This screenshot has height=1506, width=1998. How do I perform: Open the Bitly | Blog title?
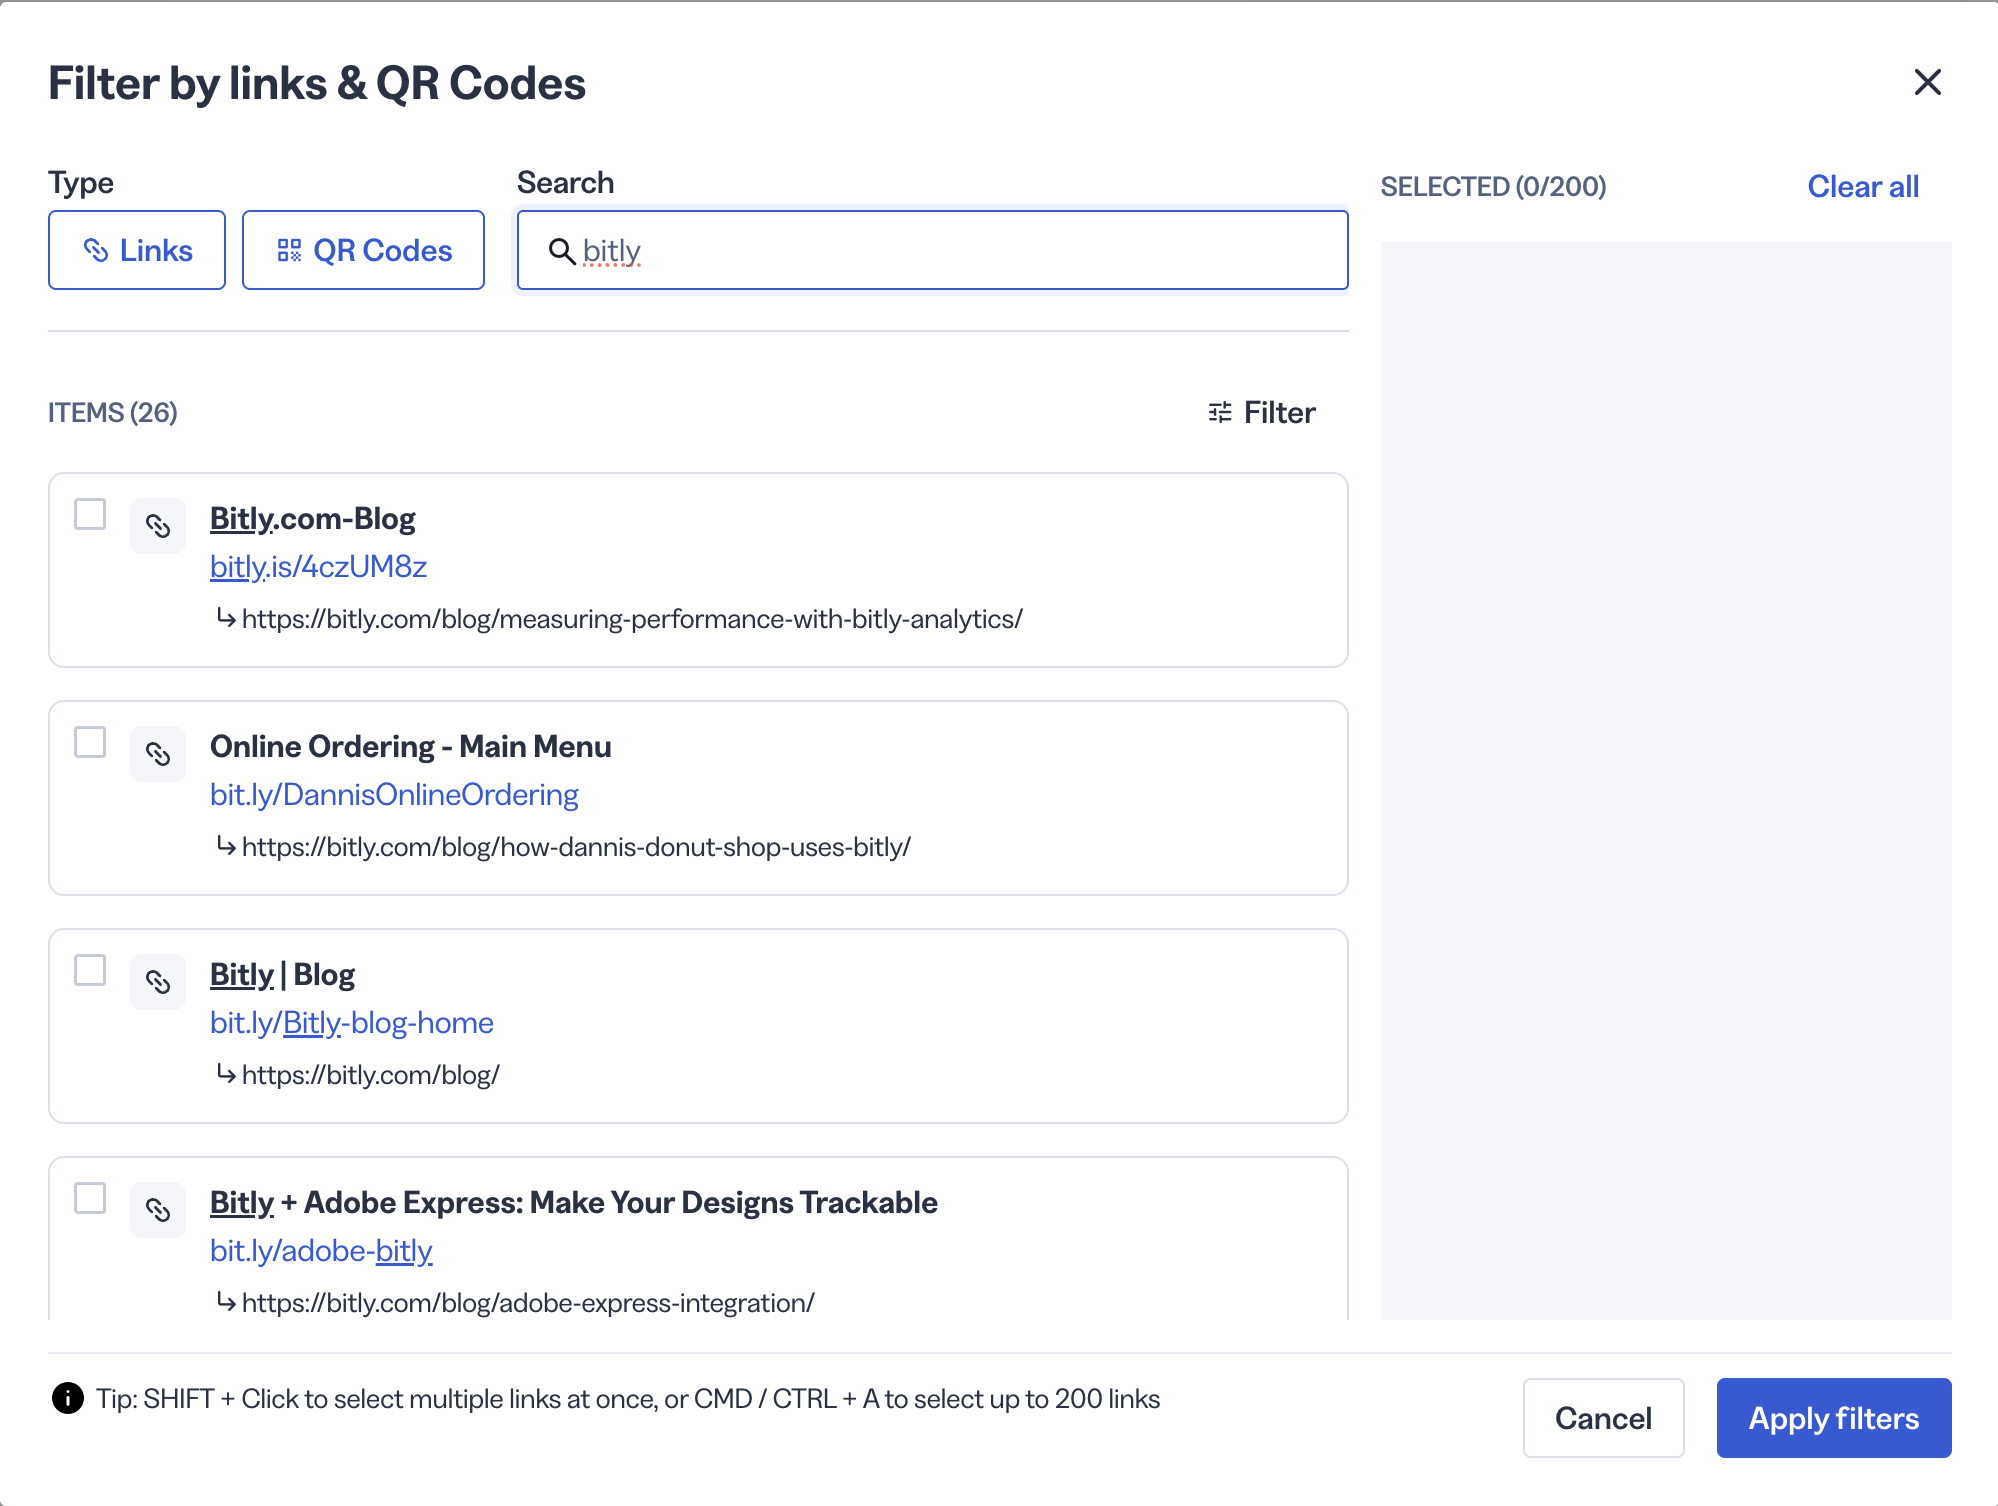tap(283, 975)
